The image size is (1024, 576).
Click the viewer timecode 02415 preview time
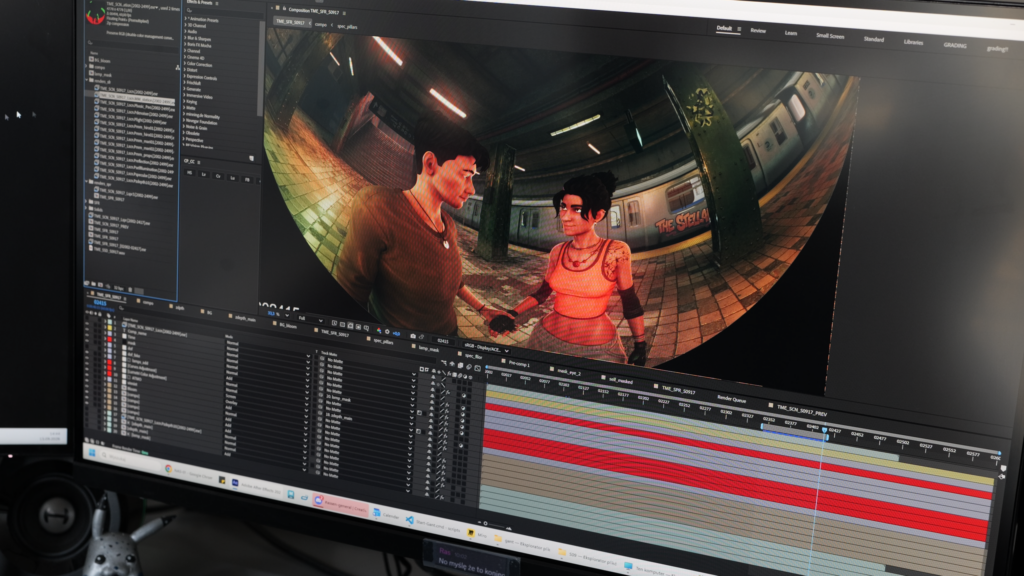(x=443, y=341)
